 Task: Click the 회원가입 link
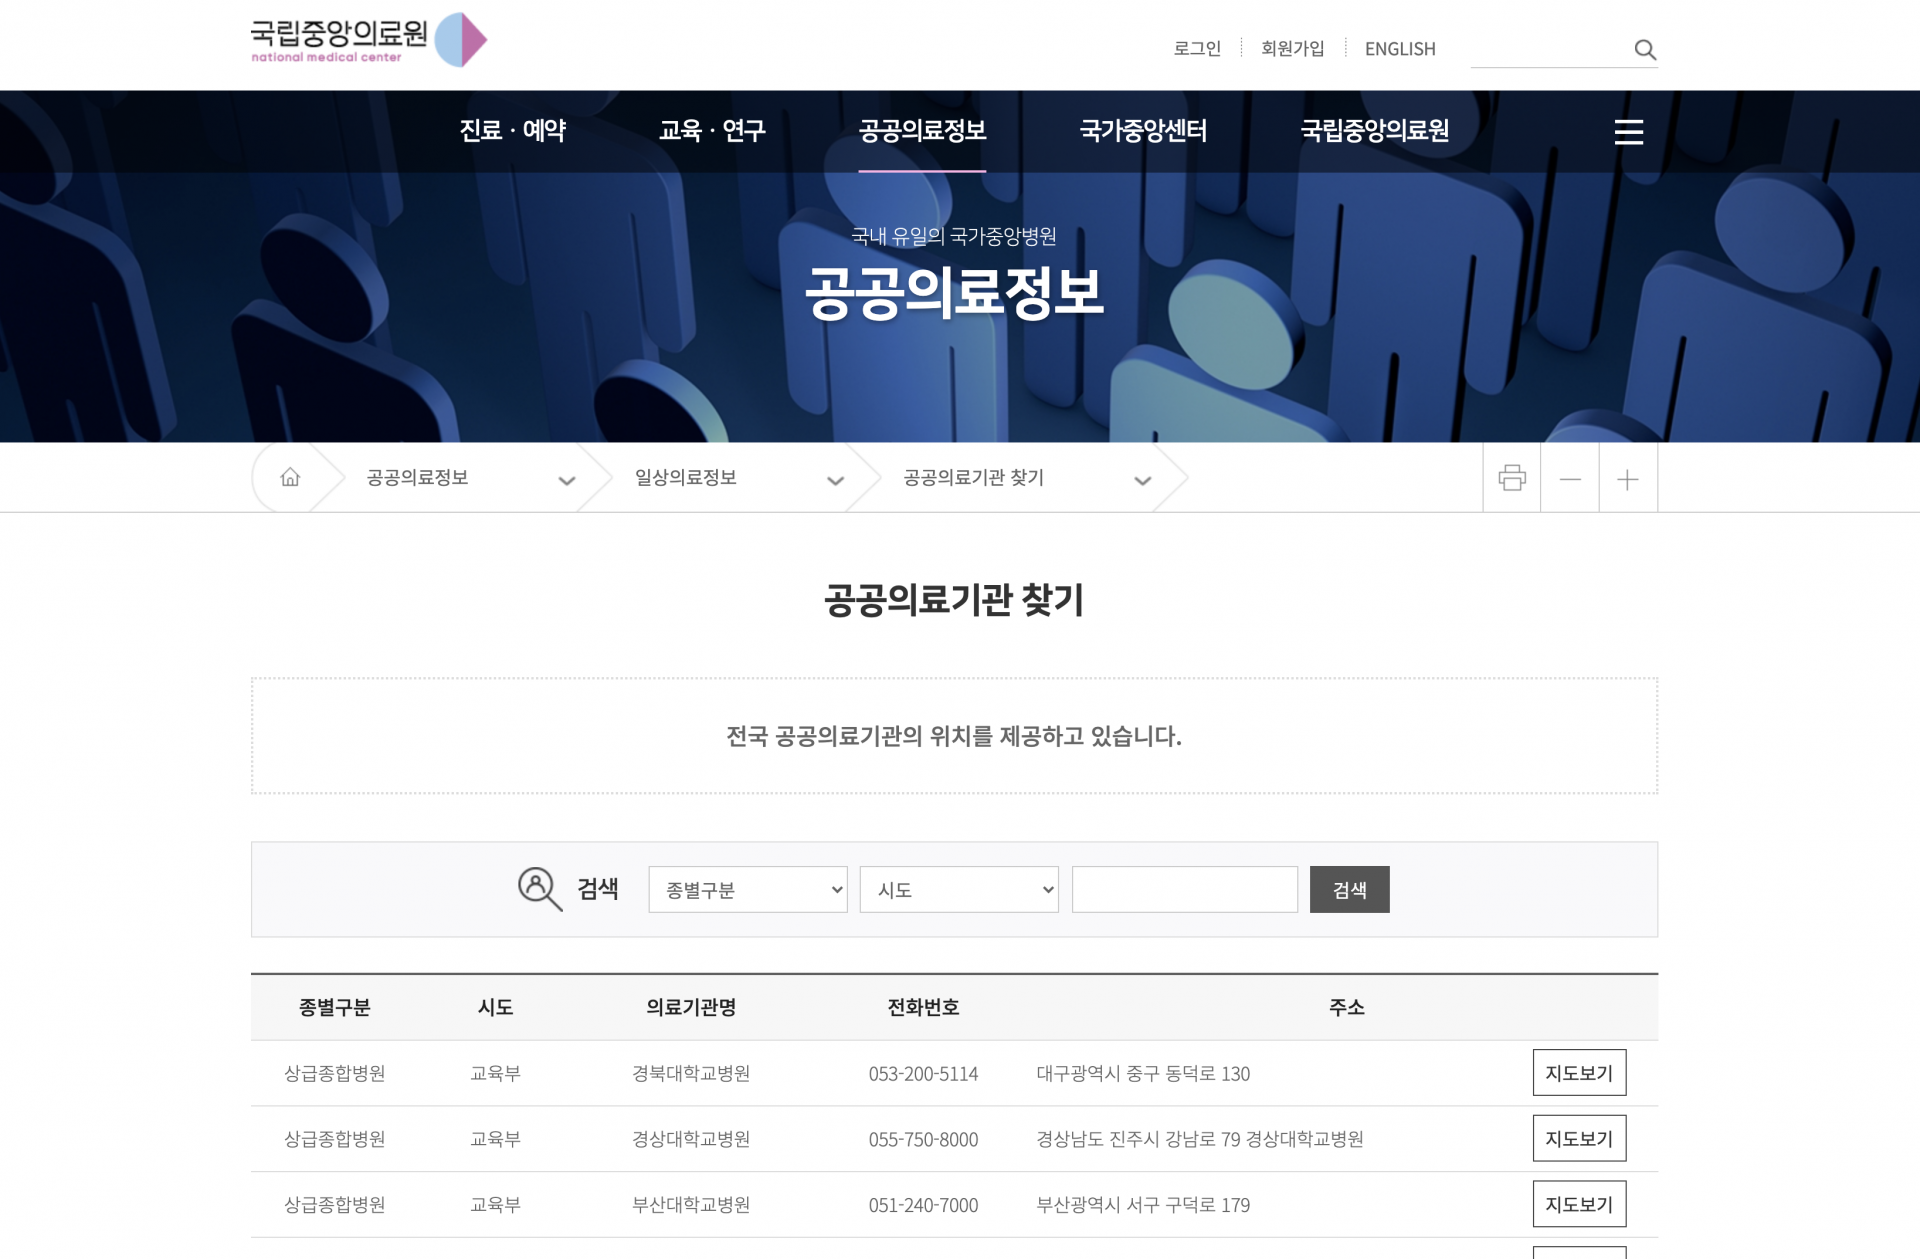1292,48
